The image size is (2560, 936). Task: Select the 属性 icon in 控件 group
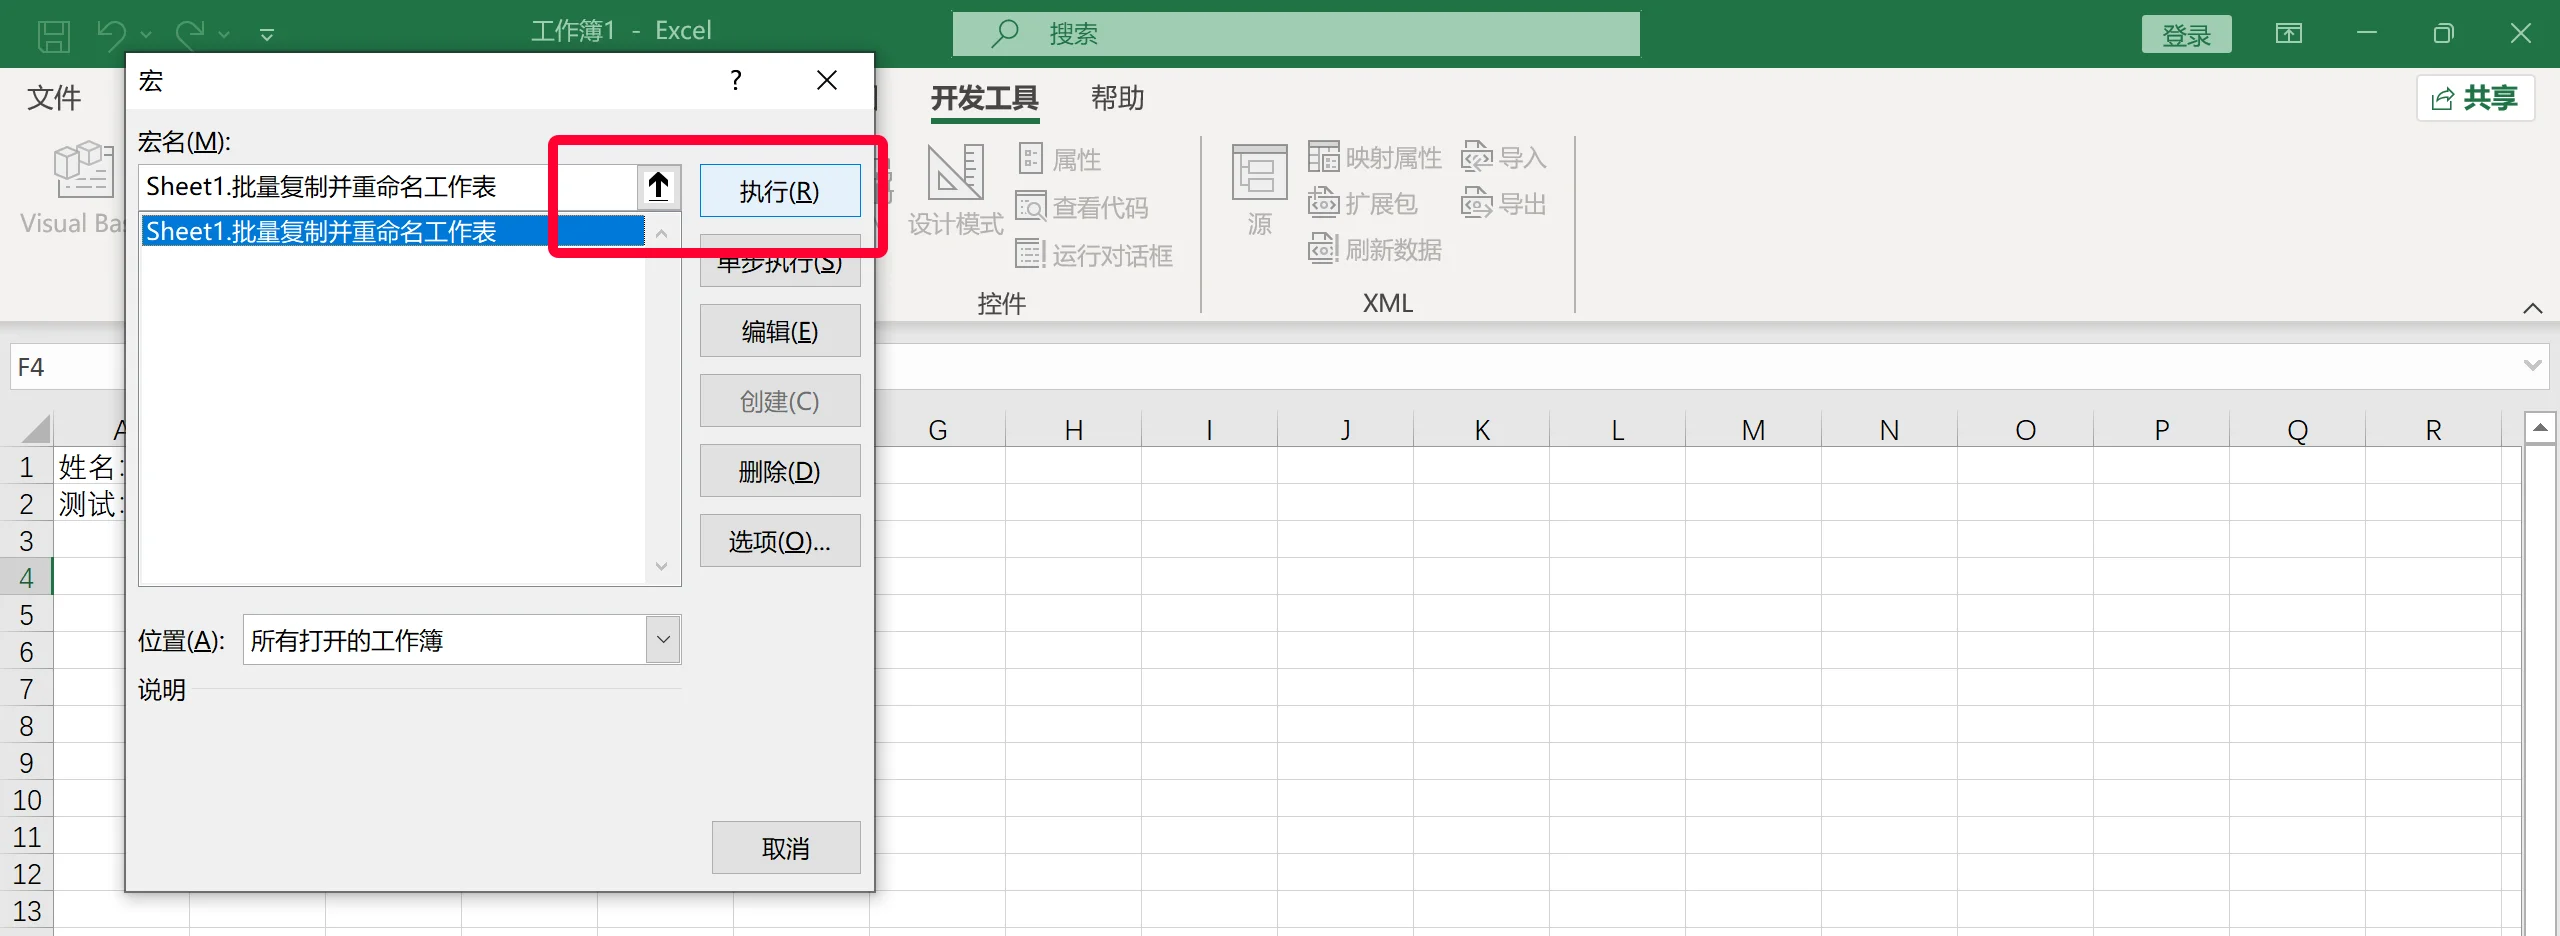click(1060, 158)
